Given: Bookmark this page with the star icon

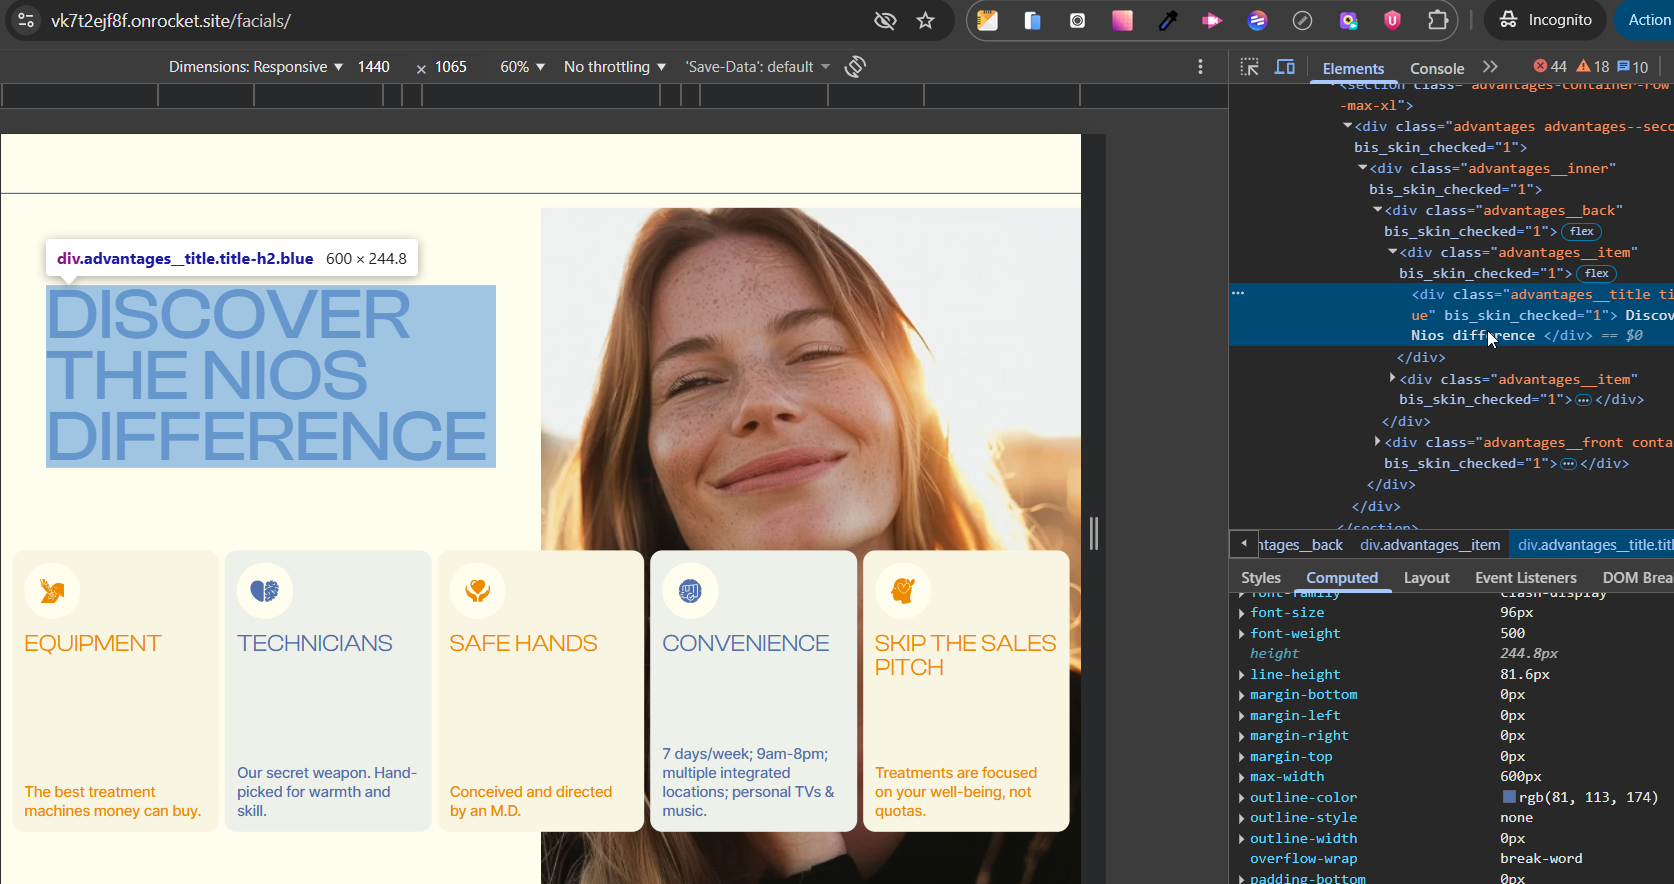Looking at the screenshot, I should point(926,20).
